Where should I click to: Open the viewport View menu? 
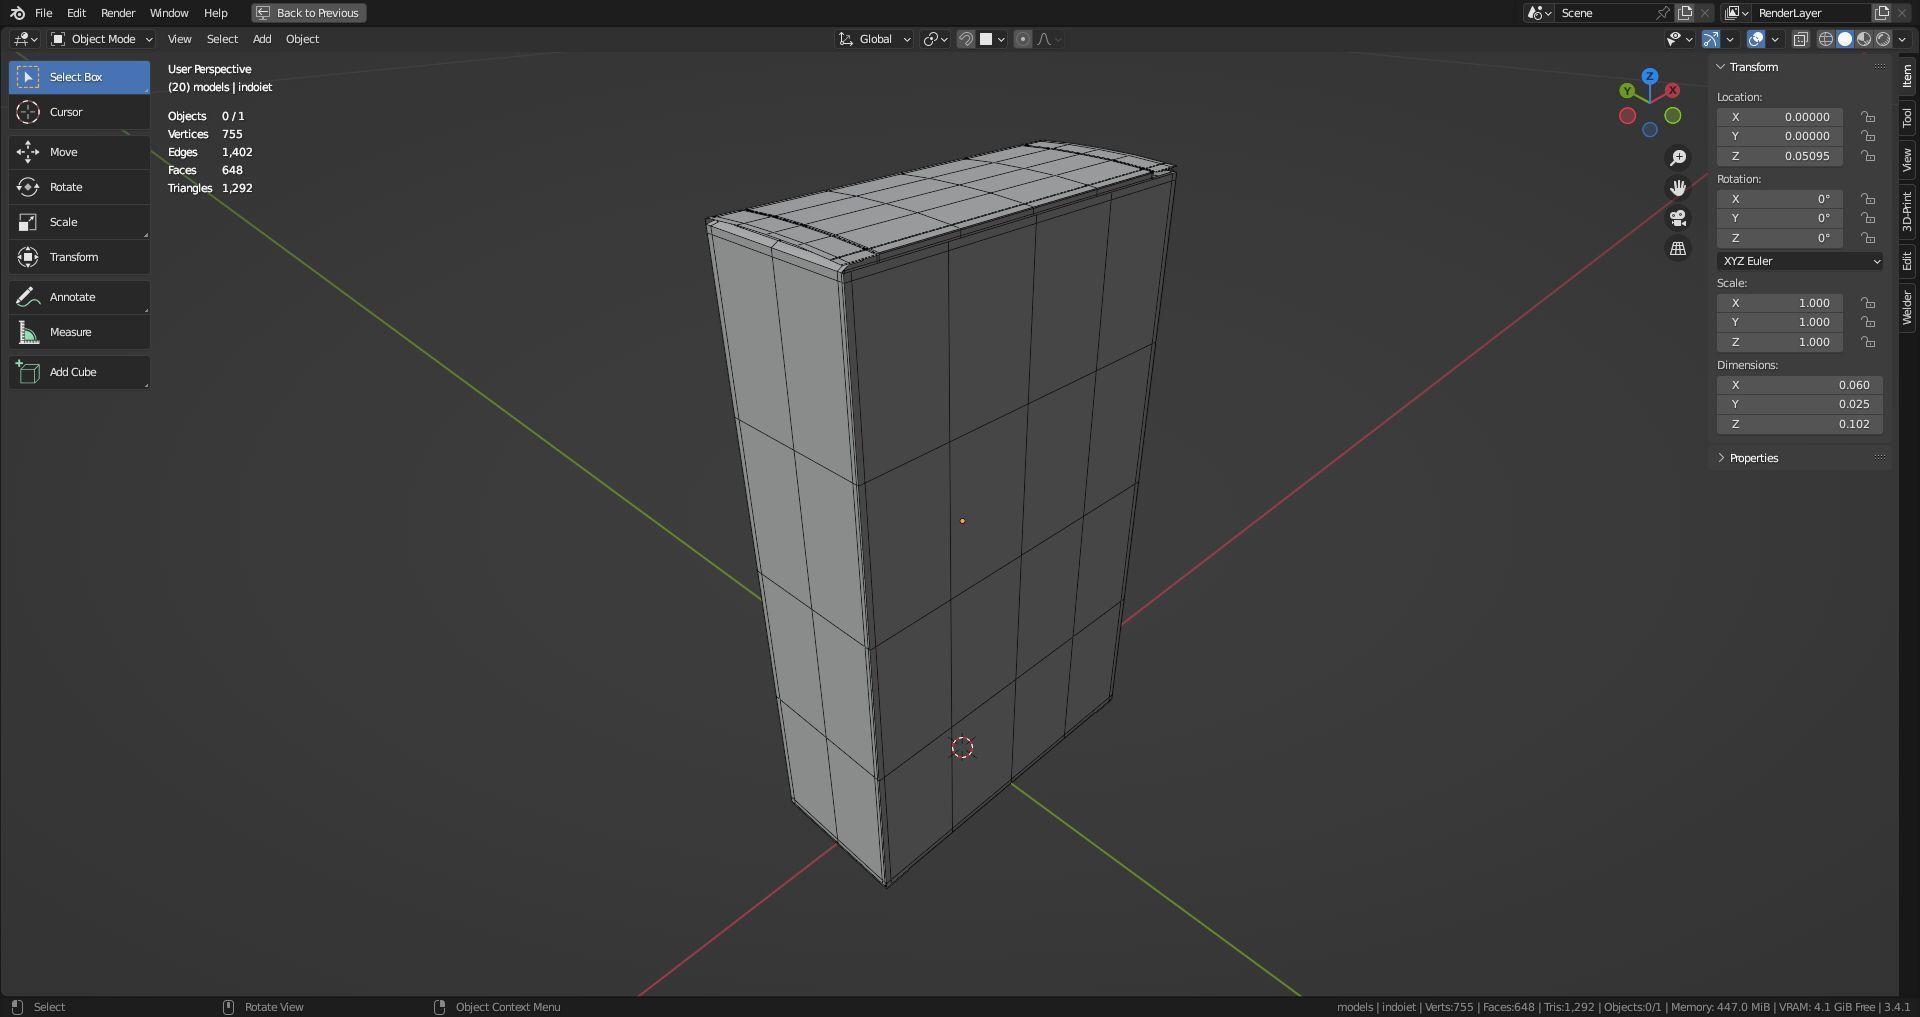tap(180, 39)
